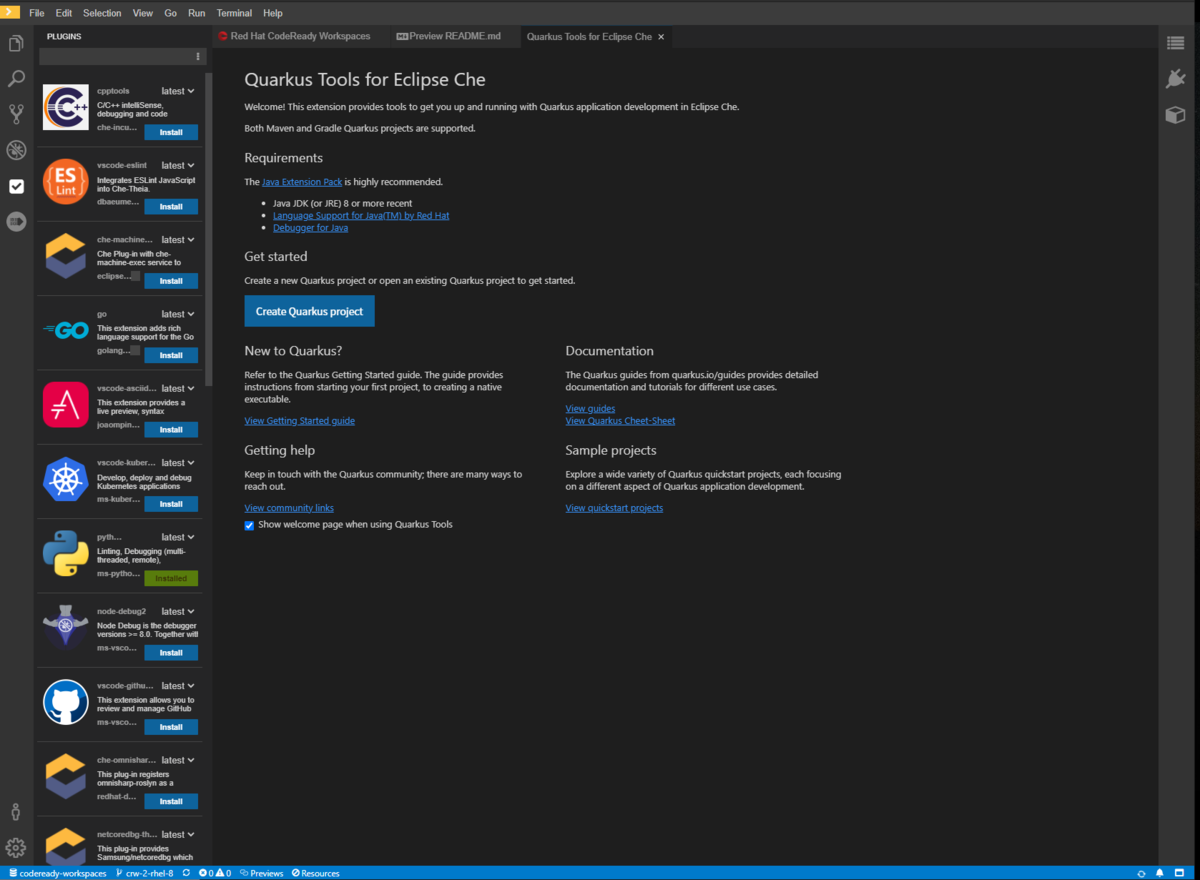Open the cube icon on right panel
The height and width of the screenshot is (880, 1200).
point(1176,115)
